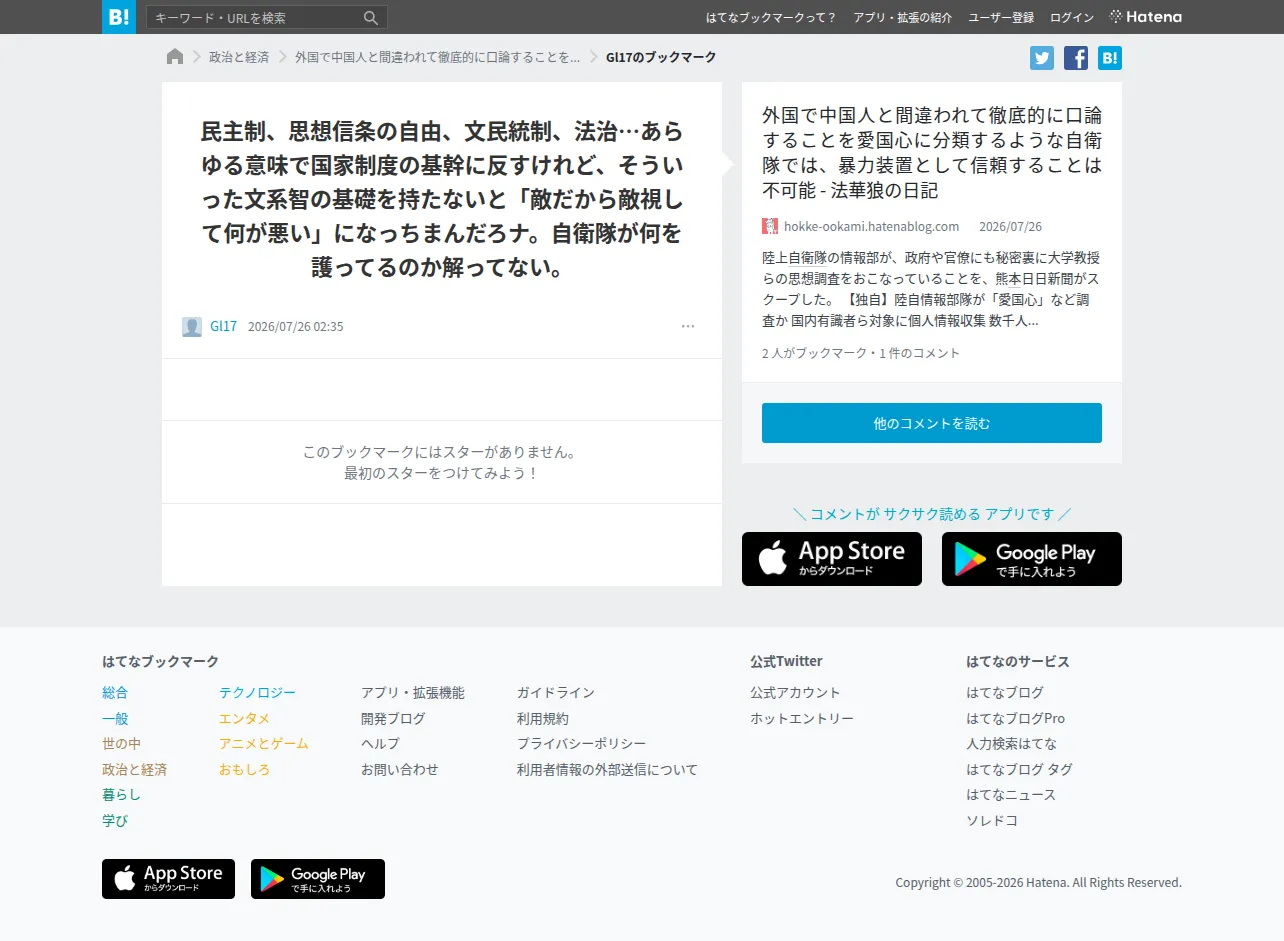Go to 政治と経済 breadcrumb link
The image size is (1284, 941).
pos(239,57)
